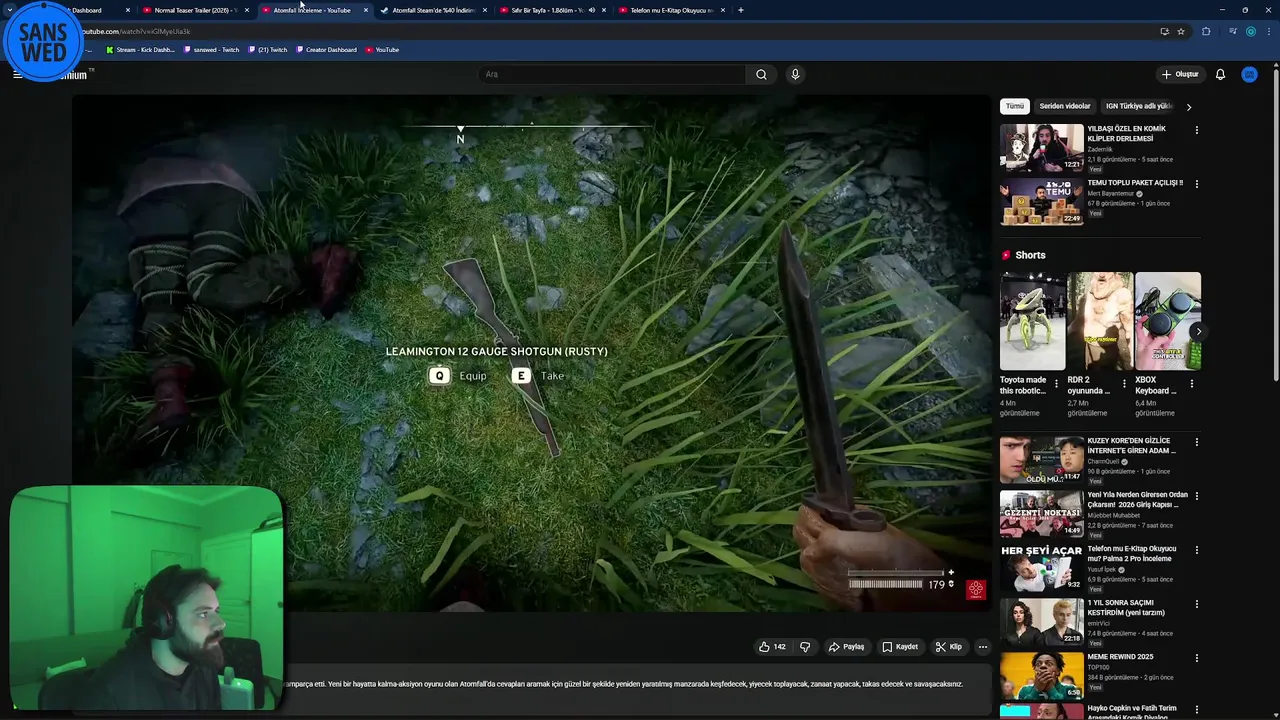
Task: Mute the Sıfır Bir Tayfa tab audio
Action: pyautogui.click(x=592, y=10)
